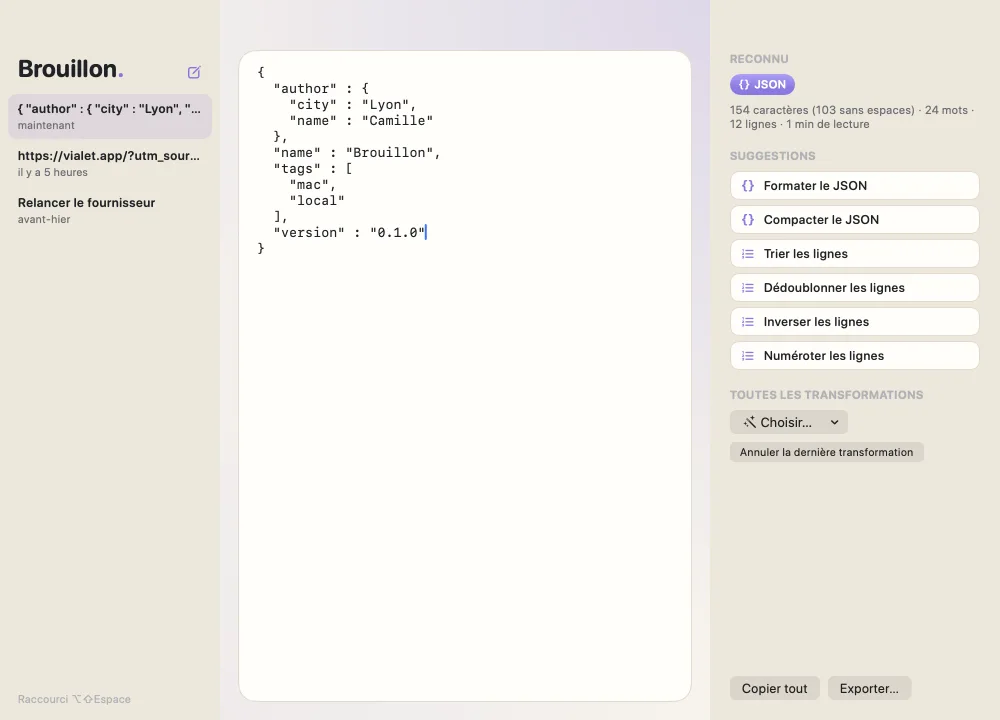Screen dimensions: 1000x720
Task: Open Relancer le fournisseur note
Action: (110, 210)
